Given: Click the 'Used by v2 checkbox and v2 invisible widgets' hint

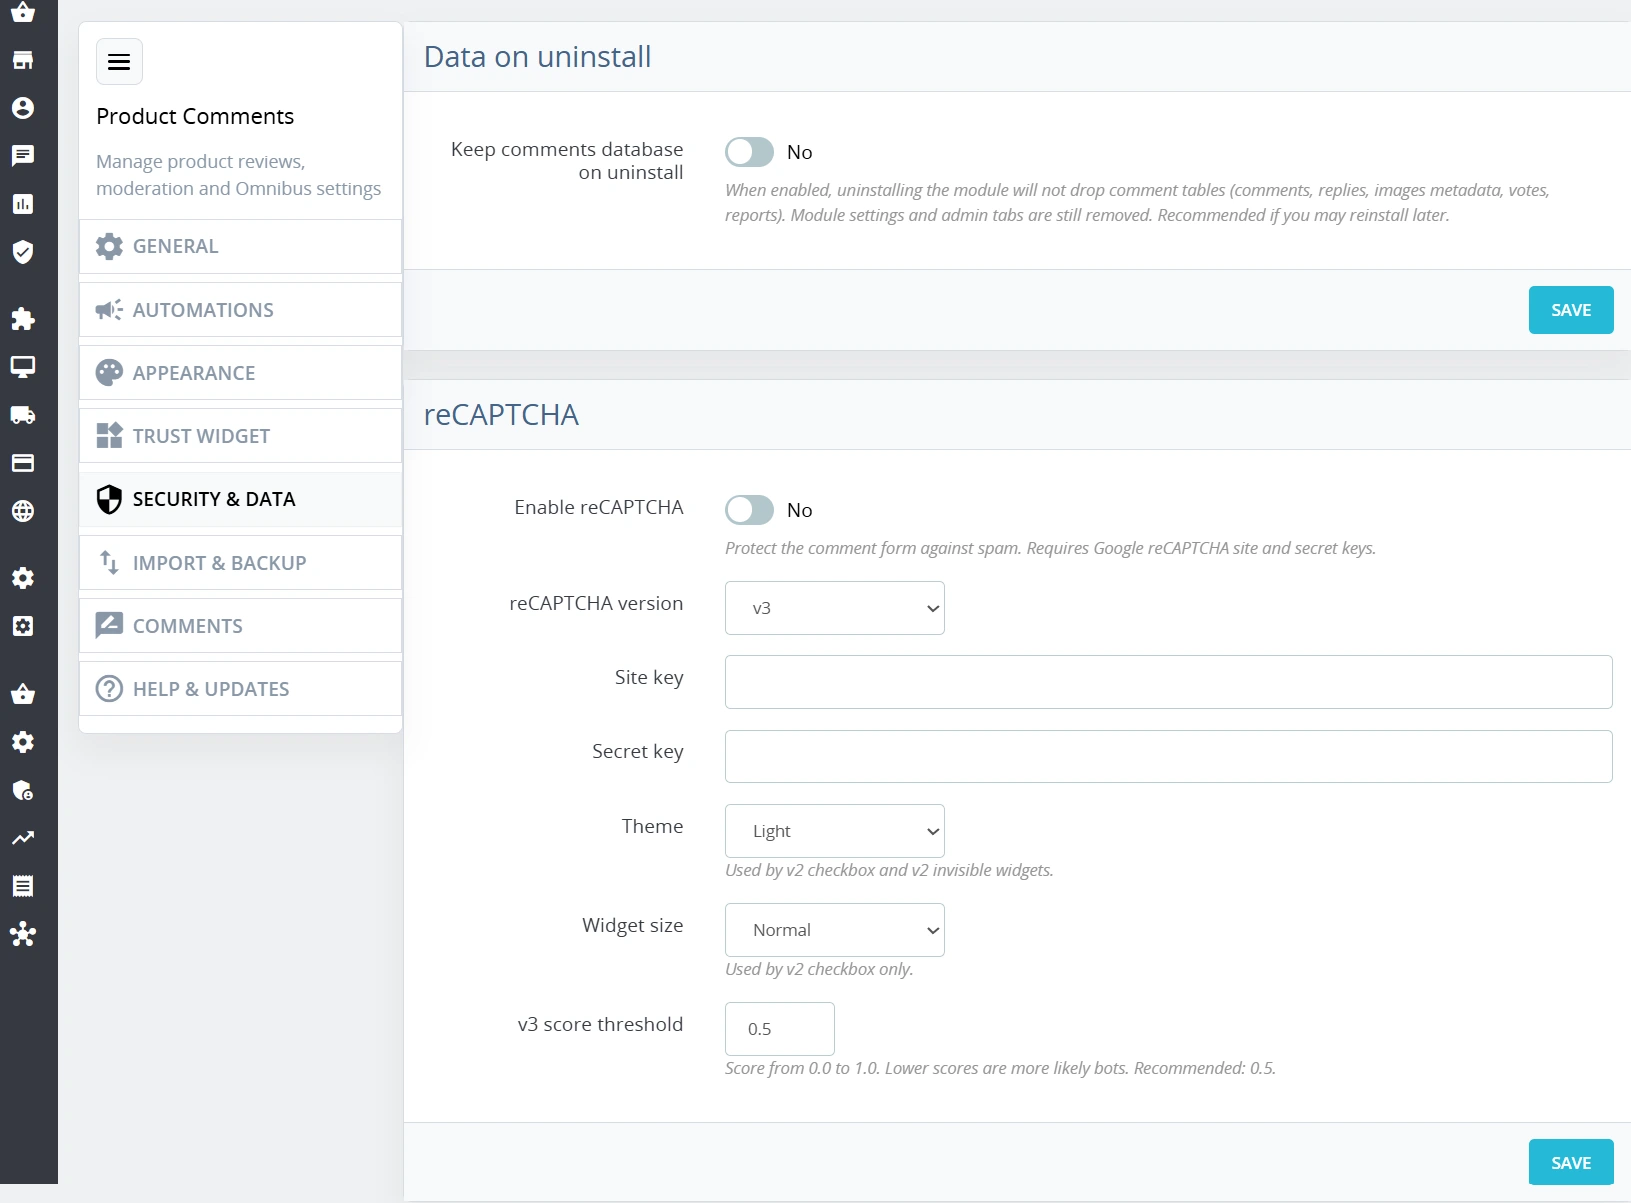Looking at the screenshot, I should click(889, 870).
